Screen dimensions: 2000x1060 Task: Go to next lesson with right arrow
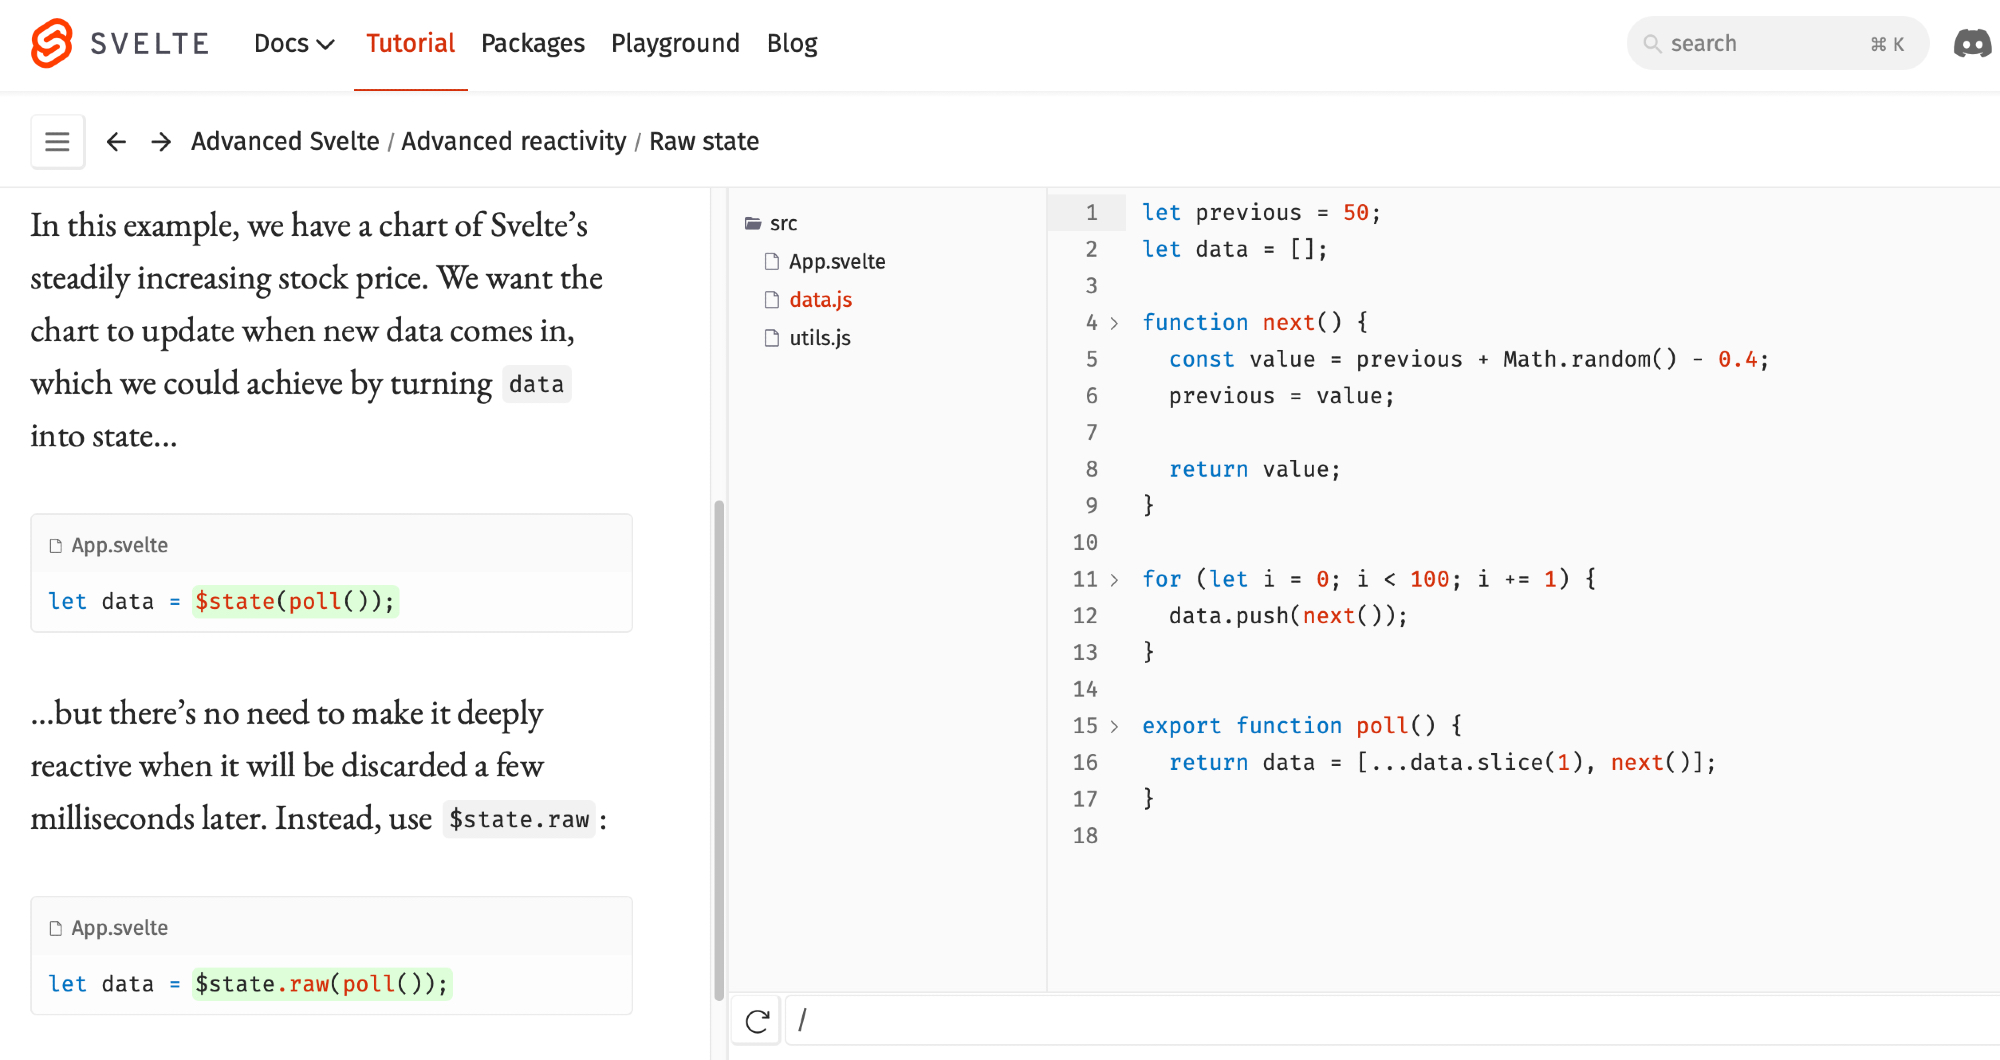click(161, 142)
